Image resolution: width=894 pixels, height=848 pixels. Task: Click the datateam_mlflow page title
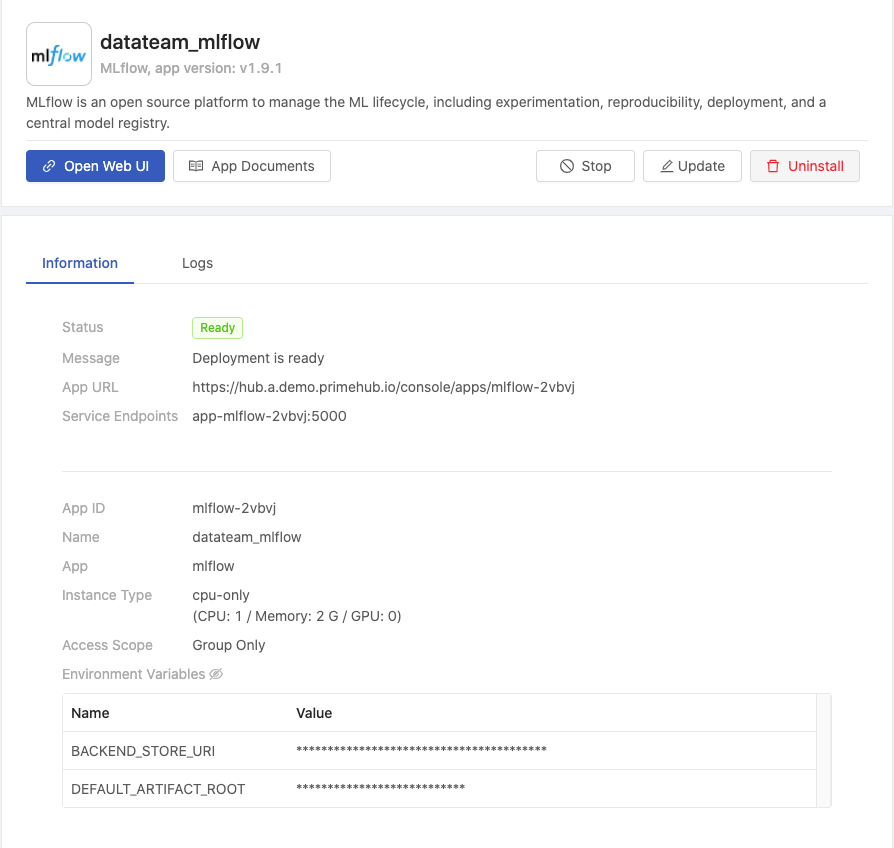tap(180, 42)
